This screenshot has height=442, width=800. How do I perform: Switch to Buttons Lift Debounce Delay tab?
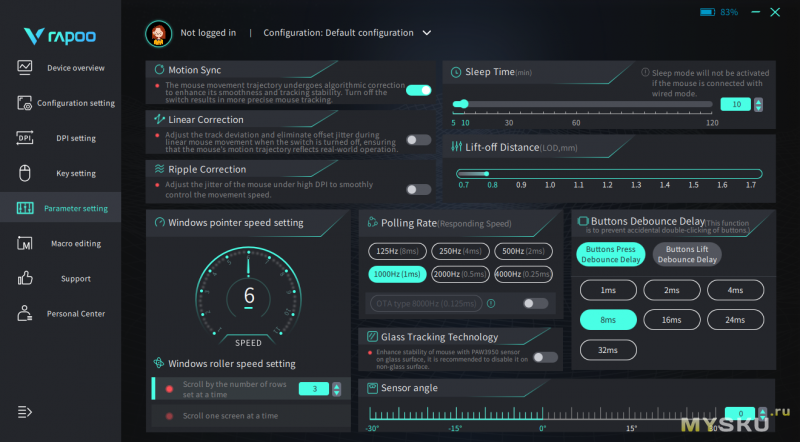(686, 254)
